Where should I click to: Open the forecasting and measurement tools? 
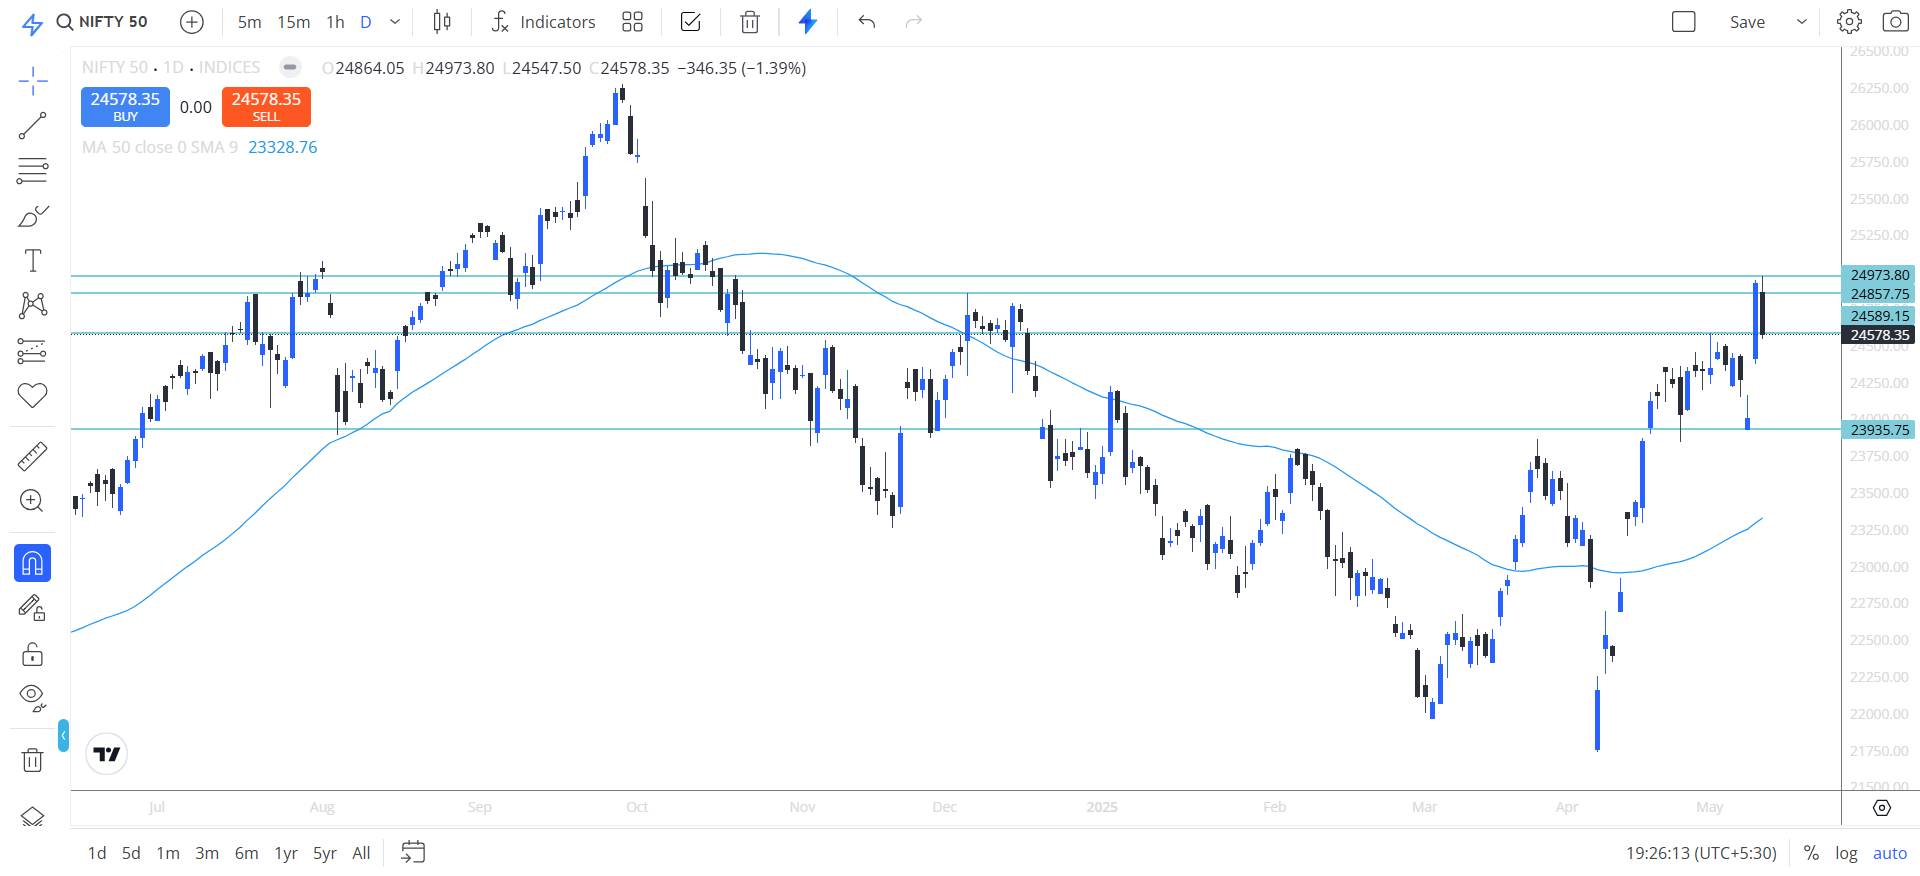tap(32, 351)
